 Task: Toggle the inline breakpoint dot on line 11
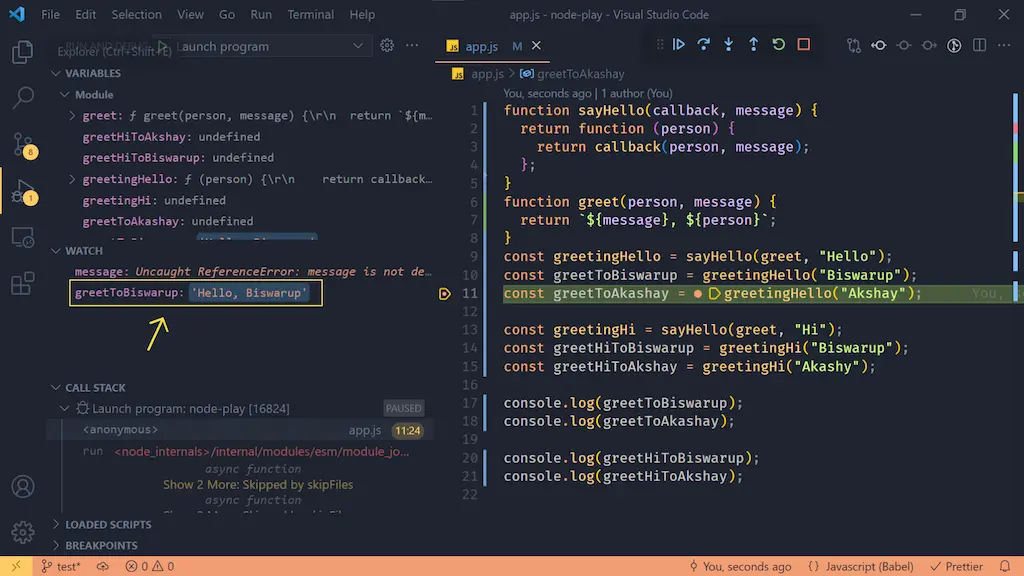click(x=697, y=294)
